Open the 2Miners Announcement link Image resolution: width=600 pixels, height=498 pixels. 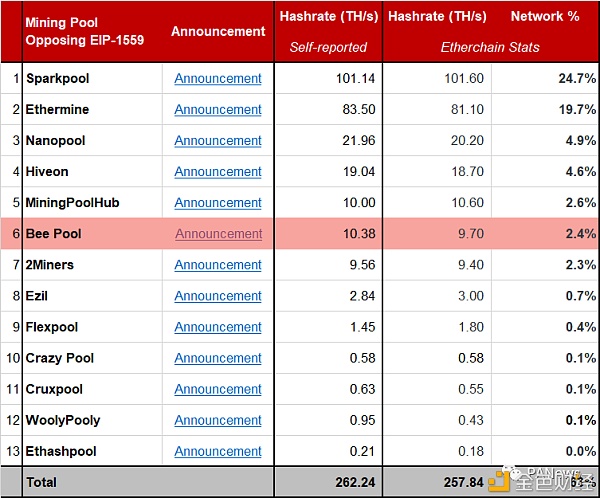[218, 265]
